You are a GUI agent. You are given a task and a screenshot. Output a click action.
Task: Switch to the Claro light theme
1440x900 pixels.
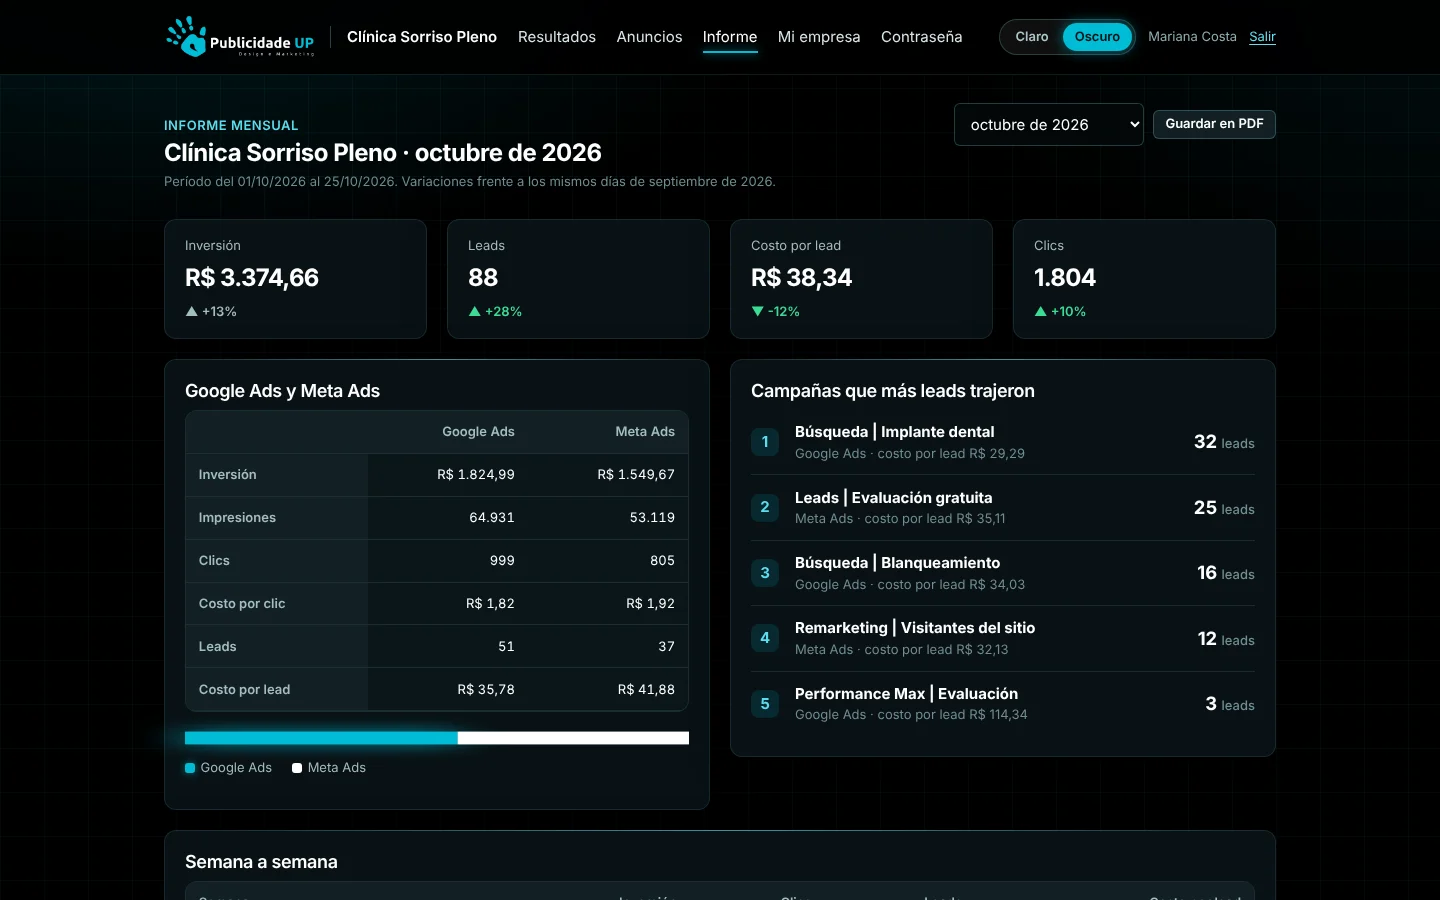pos(1032,37)
